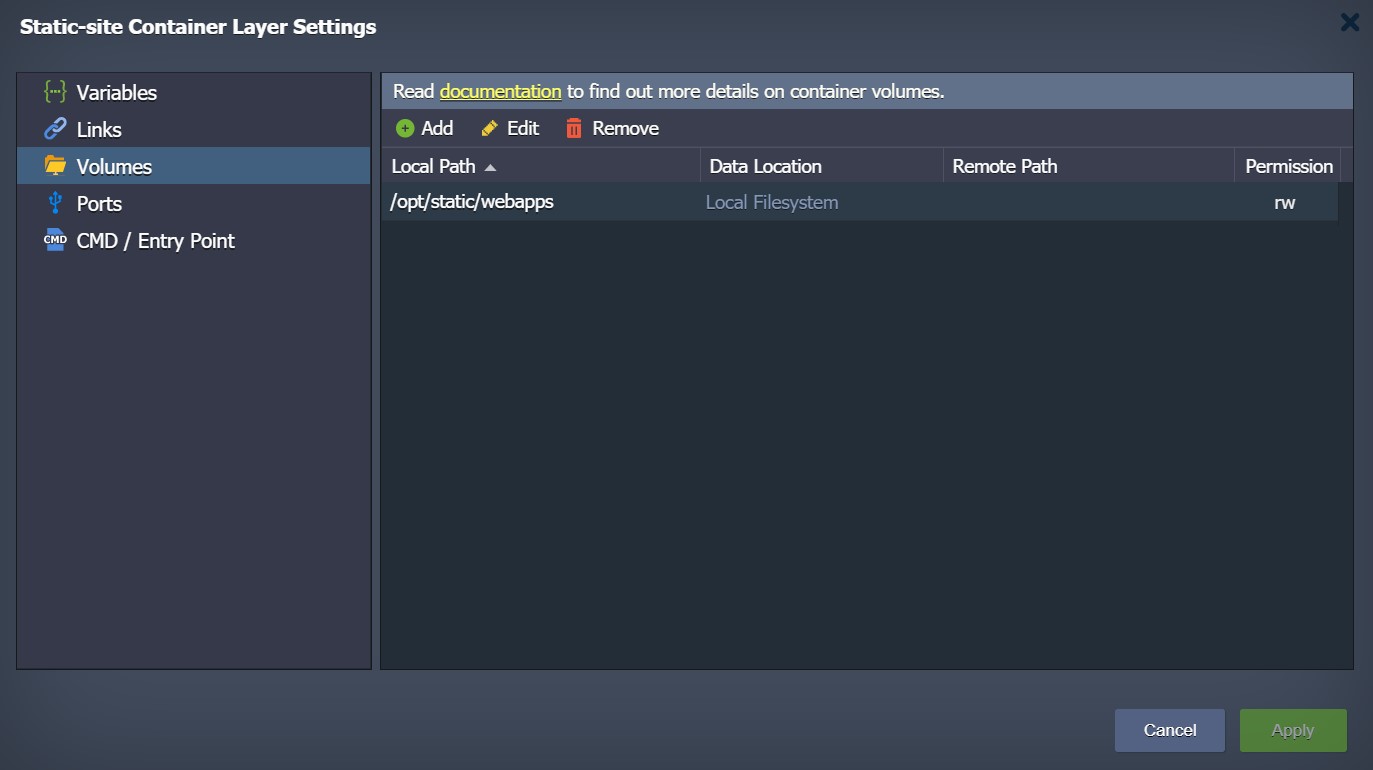Open the Ports section
The image size is (1373, 770).
(99, 203)
